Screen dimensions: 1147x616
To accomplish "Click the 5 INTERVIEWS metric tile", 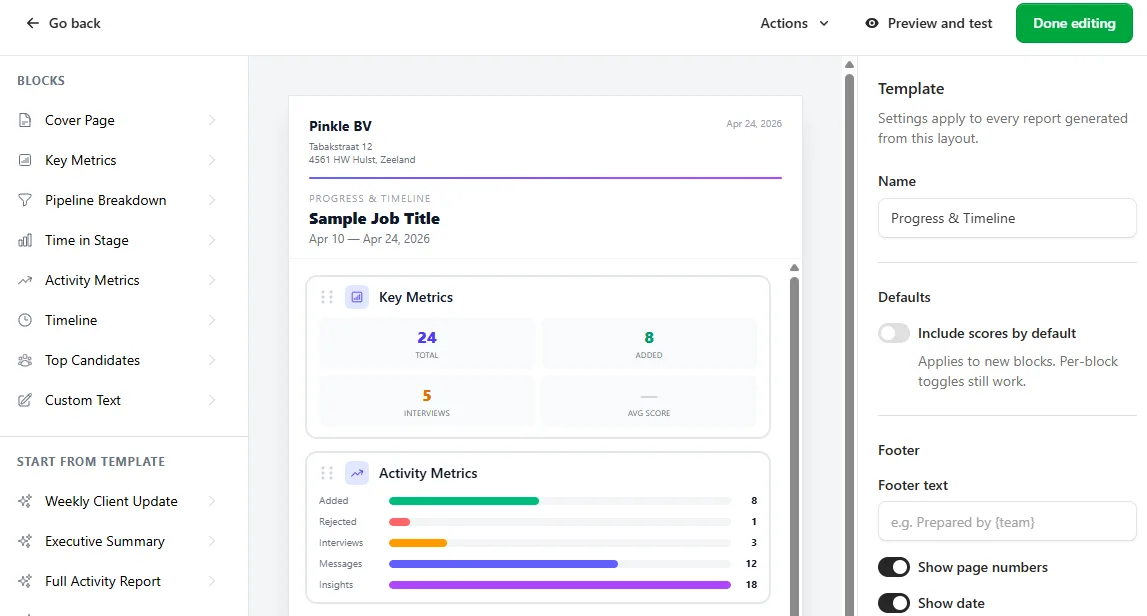I will [x=427, y=402].
